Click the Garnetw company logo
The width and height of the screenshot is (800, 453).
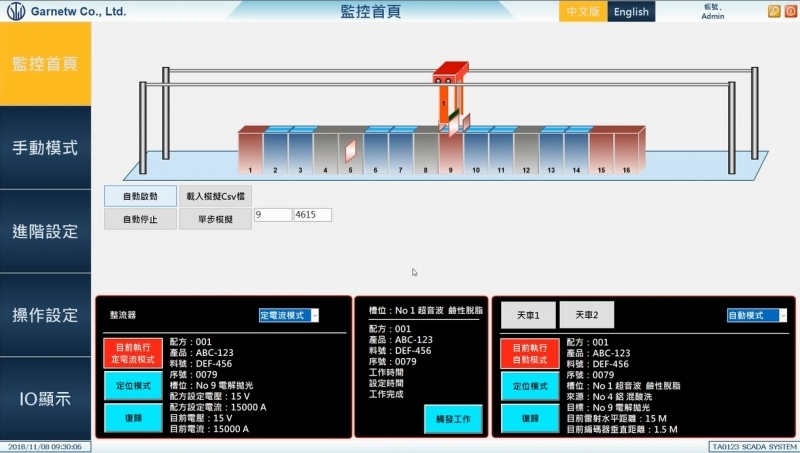point(15,12)
